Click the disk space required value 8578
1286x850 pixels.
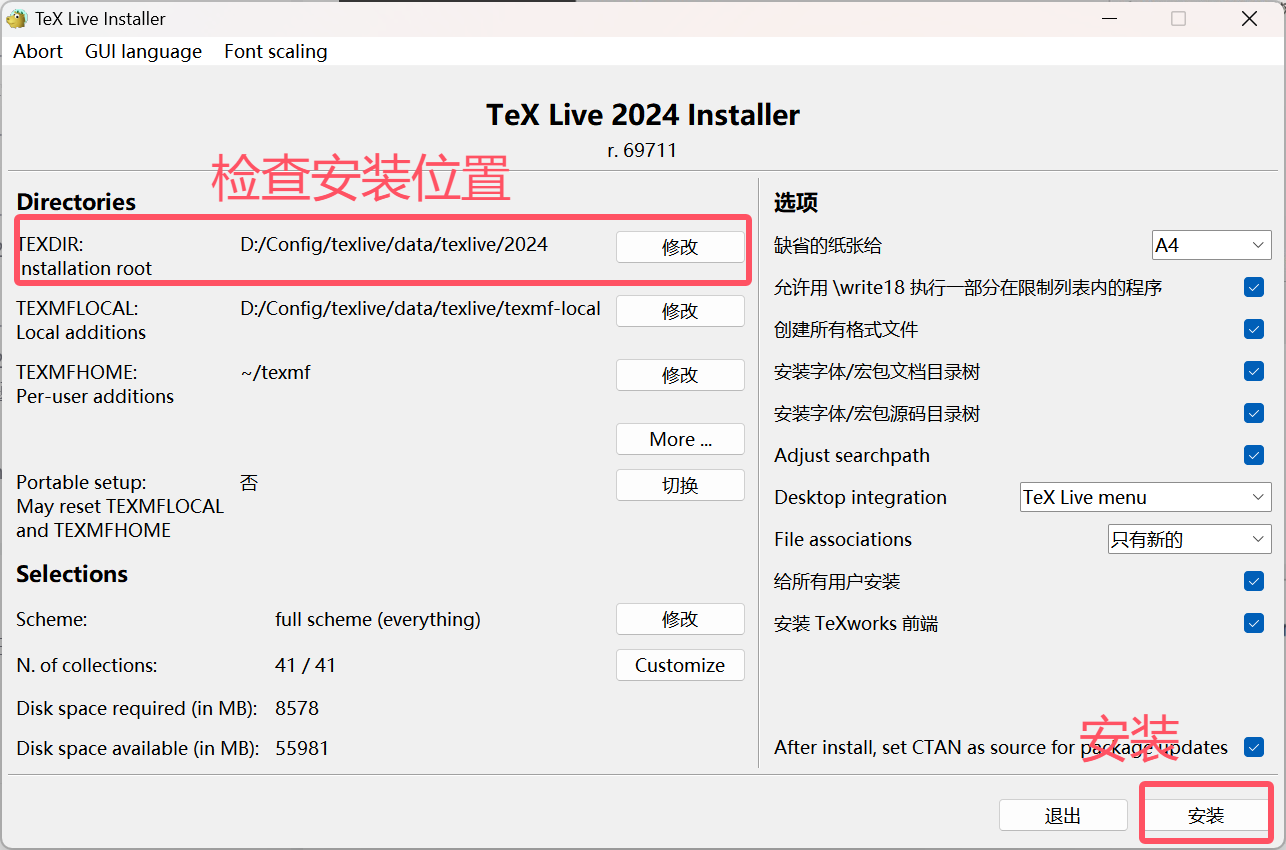tap(297, 708)
